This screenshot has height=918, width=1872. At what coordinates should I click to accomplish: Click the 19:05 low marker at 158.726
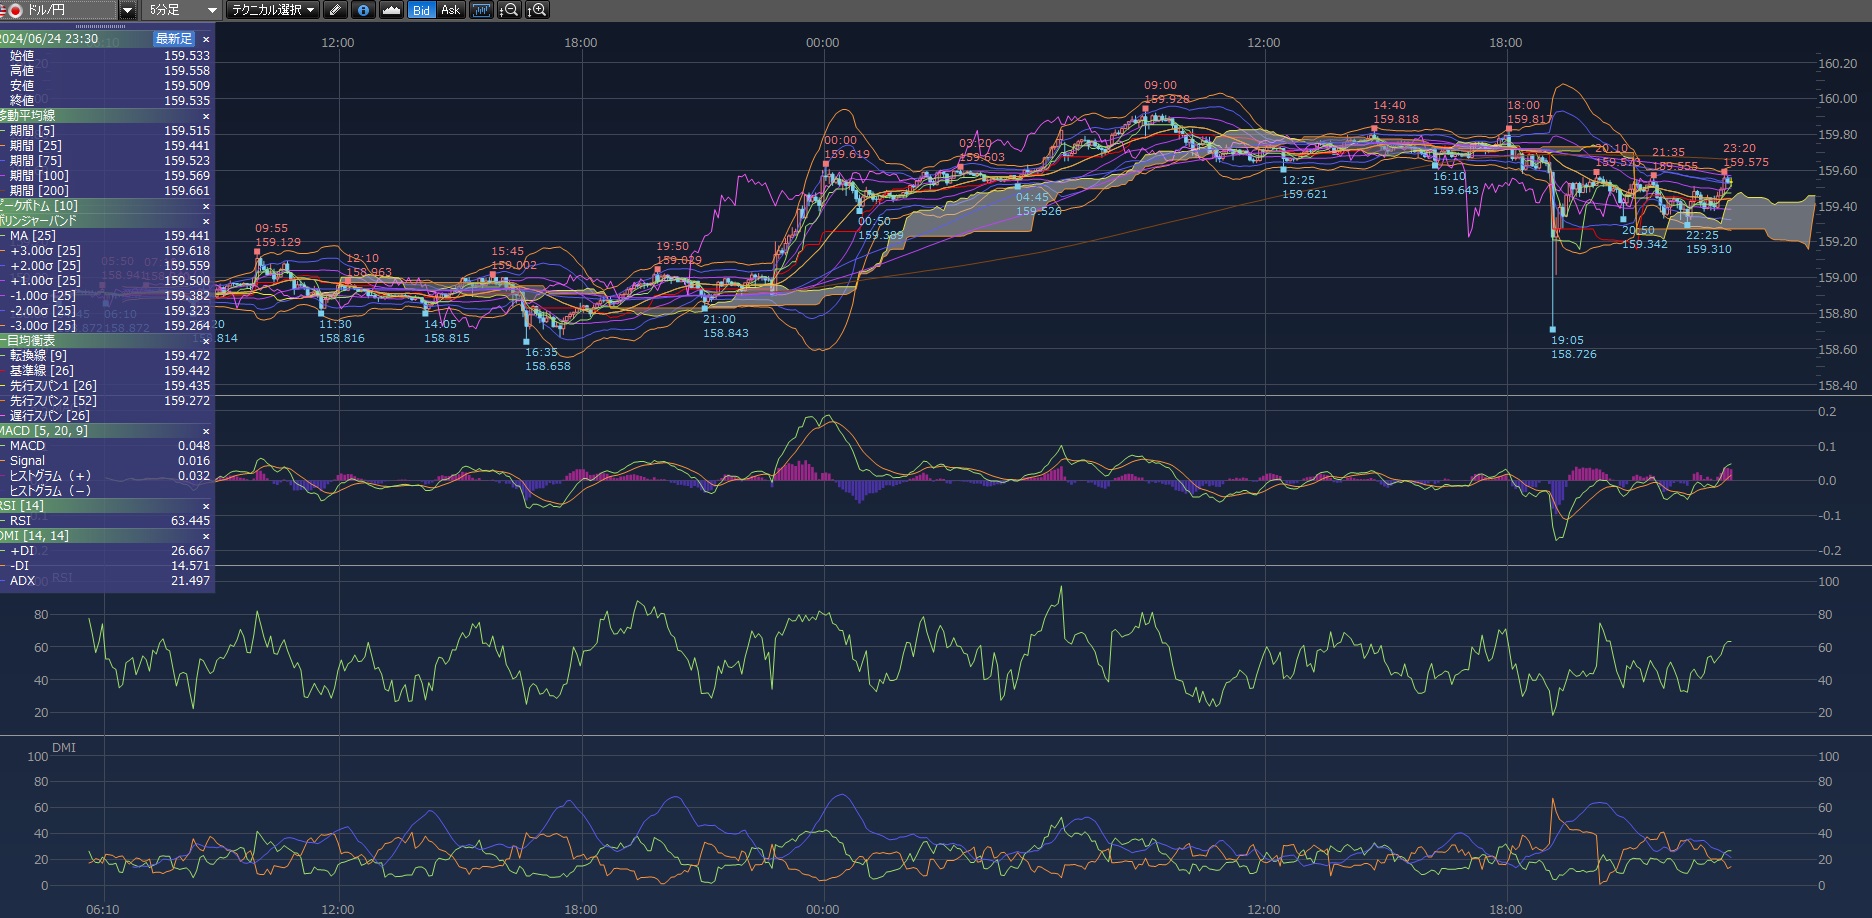point(1553,329)
